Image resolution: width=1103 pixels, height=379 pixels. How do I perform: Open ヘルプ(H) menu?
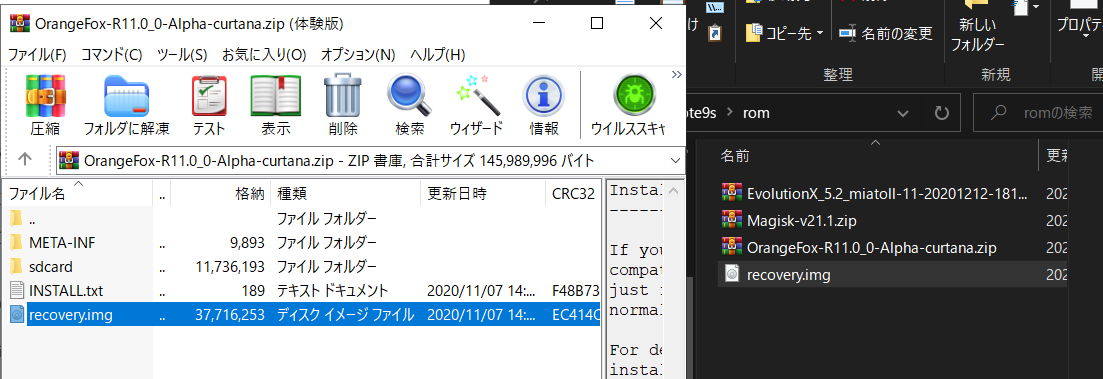(438, 54)
